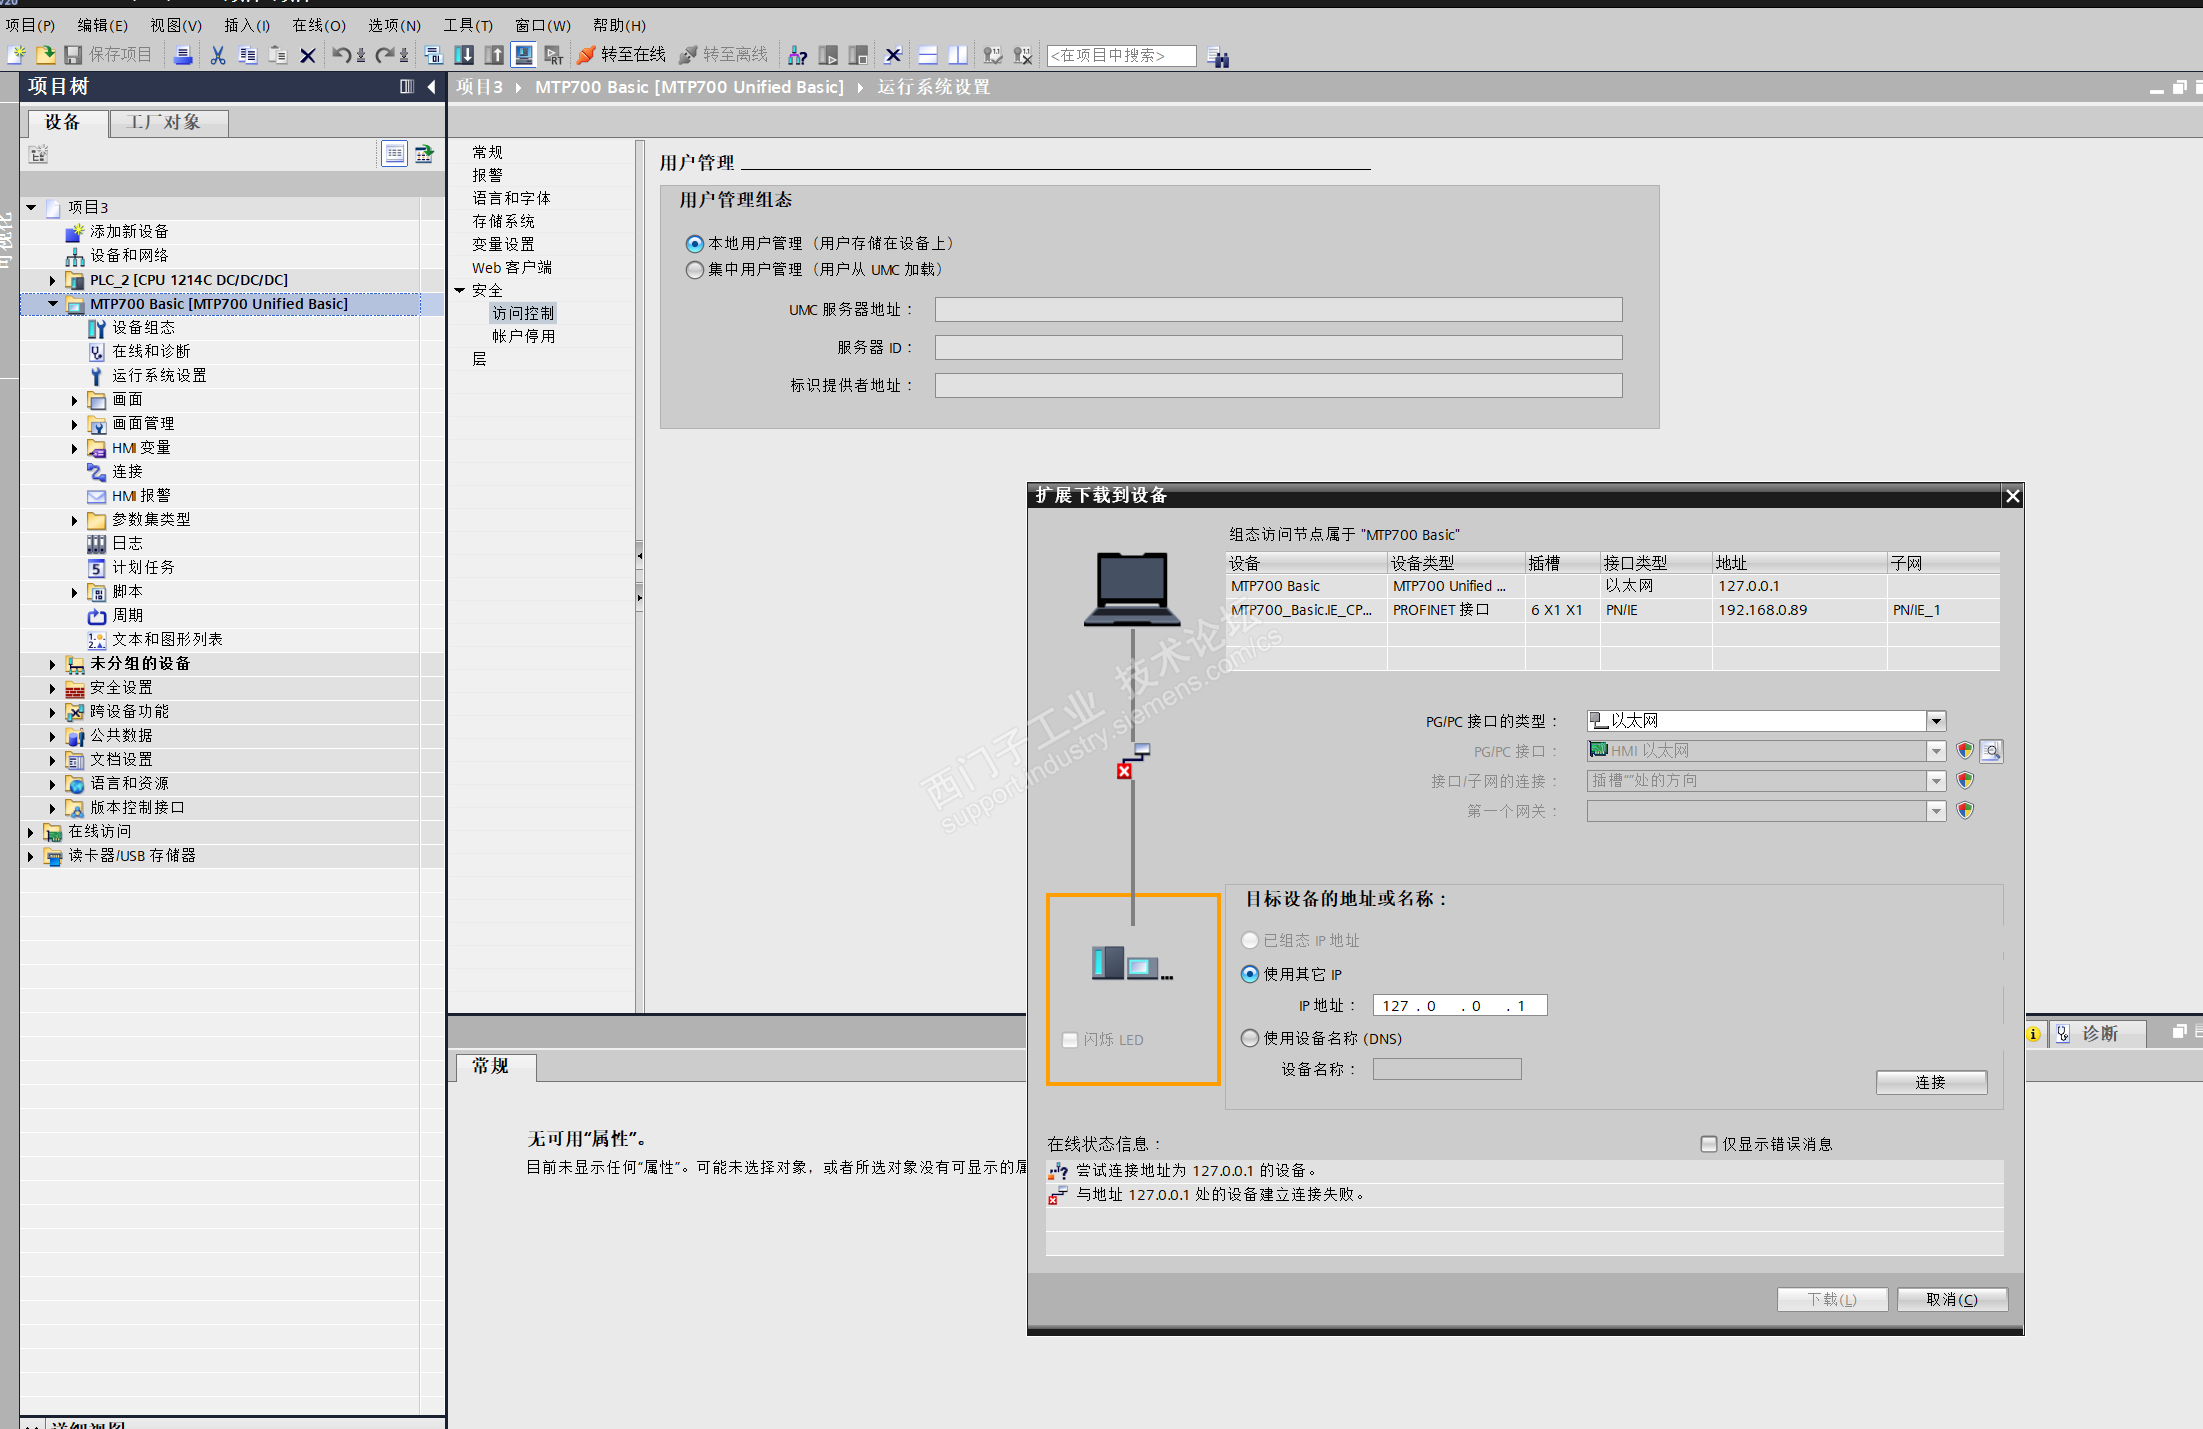The image size is (2203, 1429).
Task: Click the search magnifier icon beside PG/PC 接口
Action: pos(1991,751)
